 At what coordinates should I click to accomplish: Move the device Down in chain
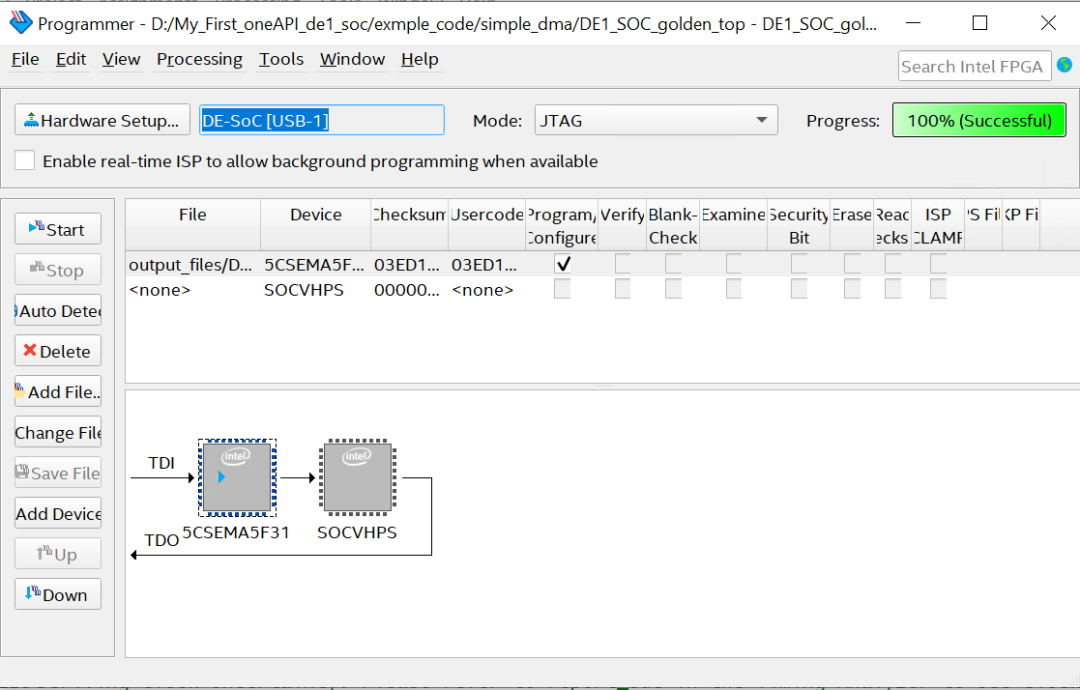tap(58, 595)
